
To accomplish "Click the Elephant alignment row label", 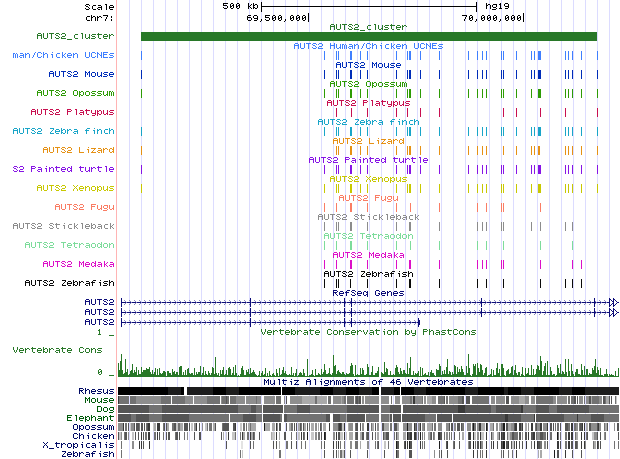I will pyautogui.click(x=92, y=417).
